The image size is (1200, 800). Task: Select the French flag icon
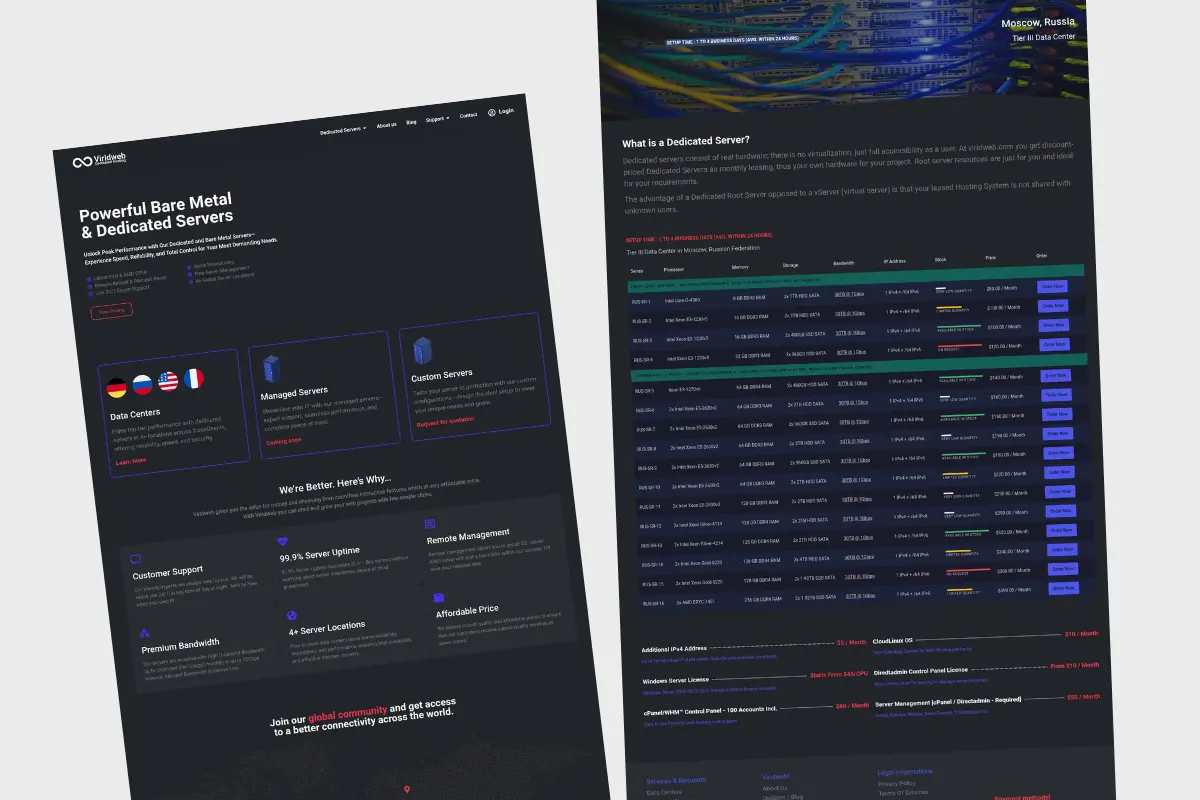(x=193, y=378)
